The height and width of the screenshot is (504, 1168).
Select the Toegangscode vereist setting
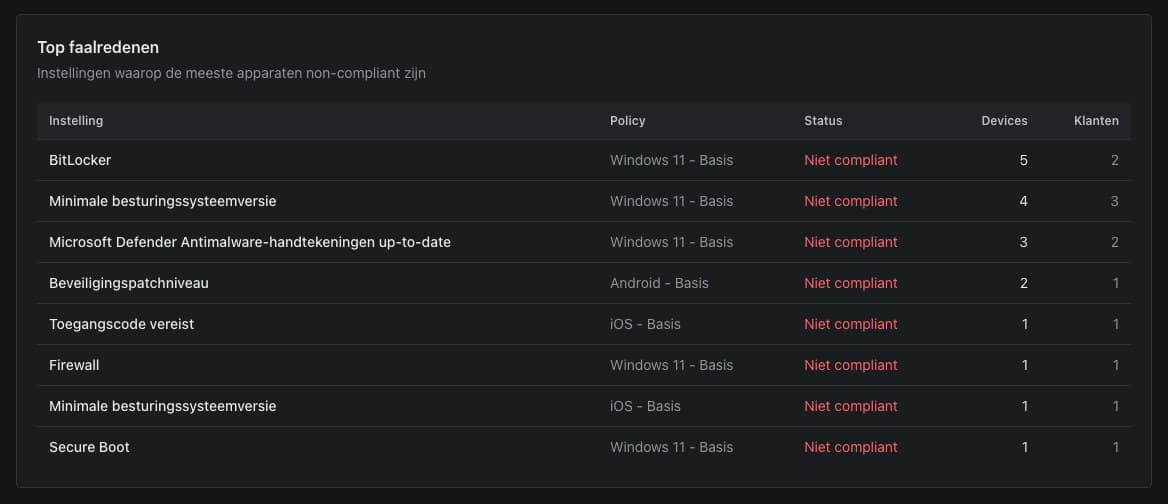(x=121, y=324)
